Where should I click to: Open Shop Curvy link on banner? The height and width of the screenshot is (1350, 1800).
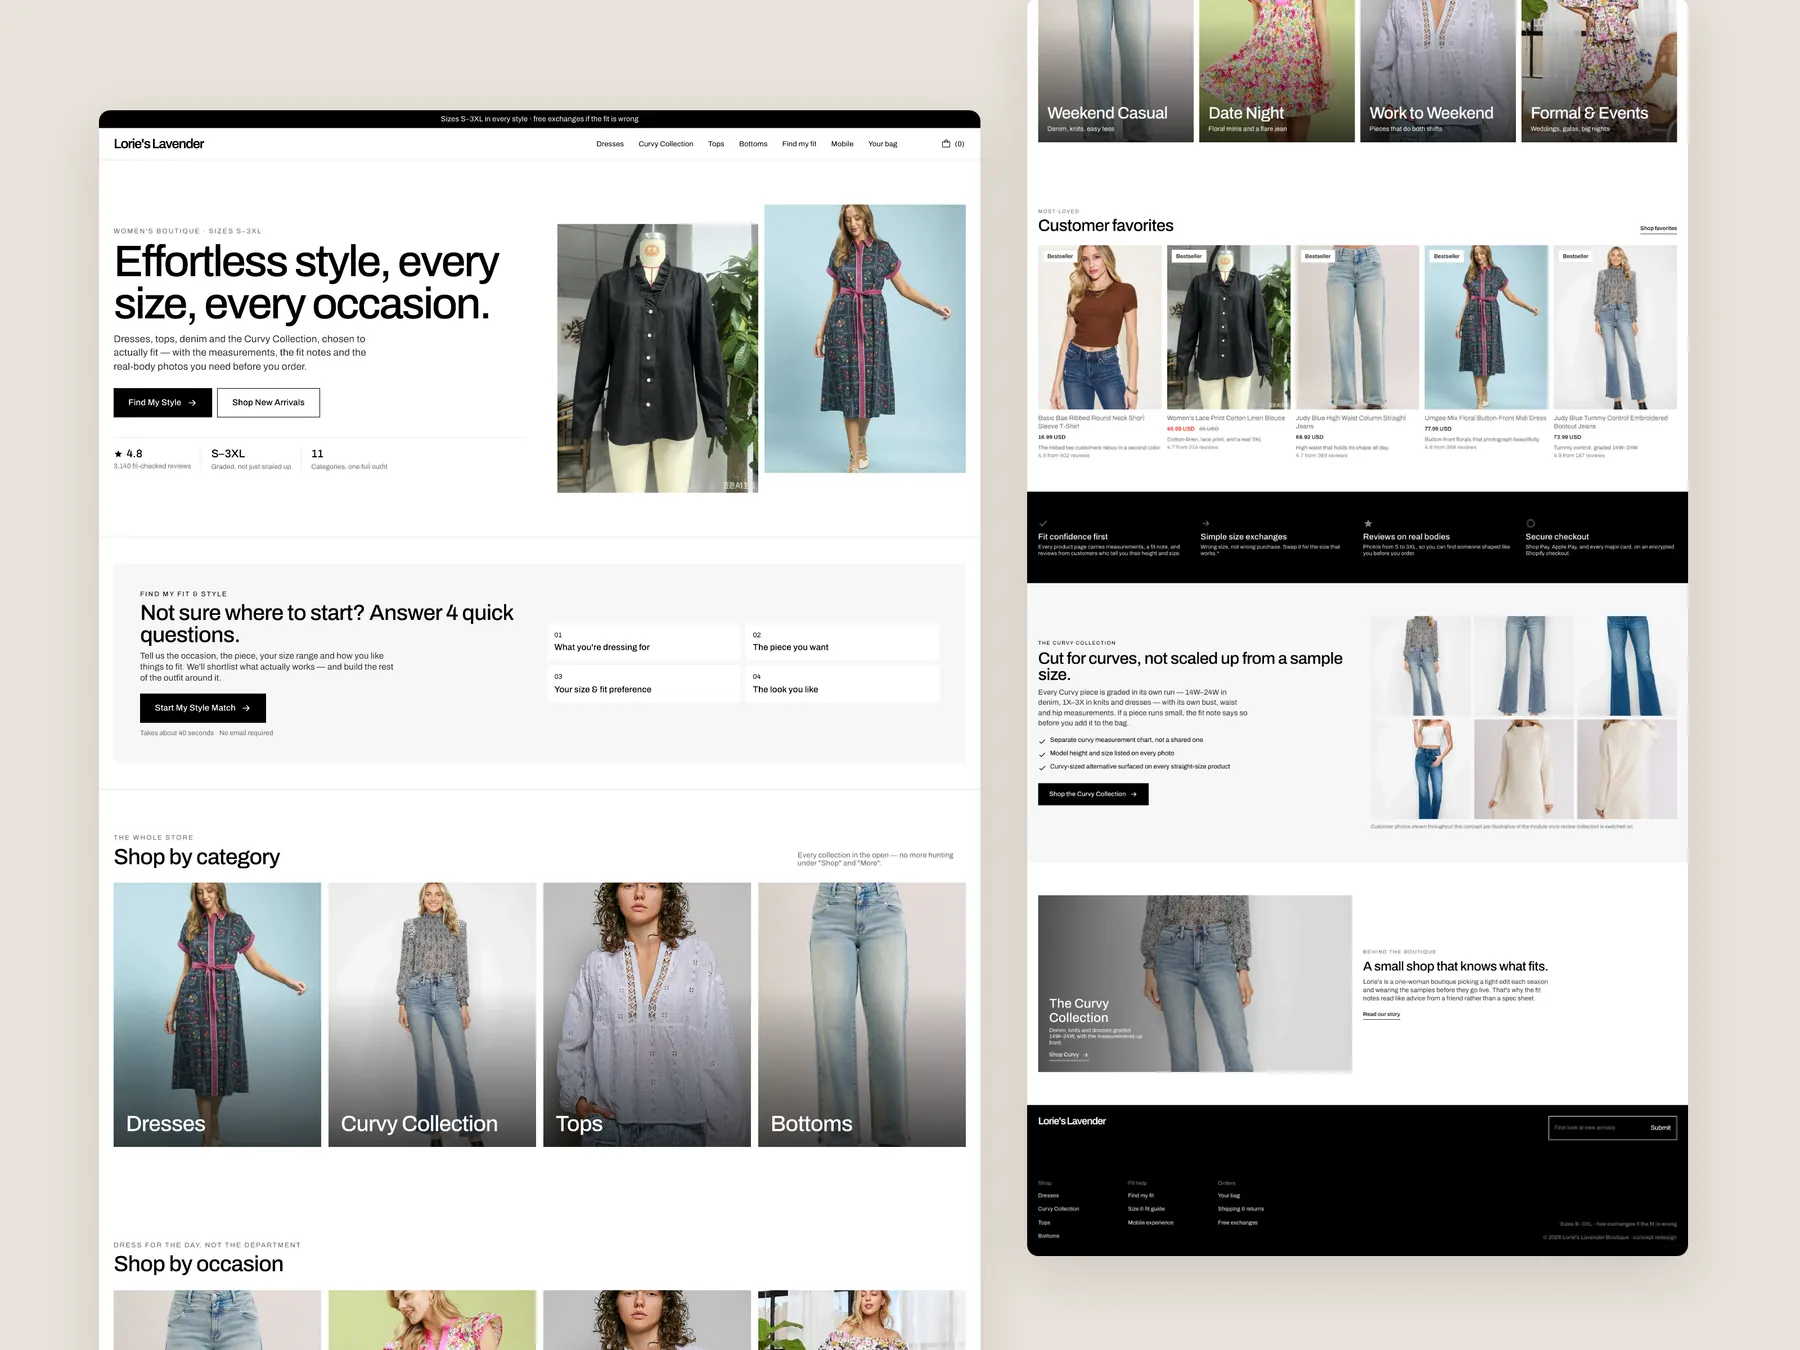[x=1068, y=1055]
